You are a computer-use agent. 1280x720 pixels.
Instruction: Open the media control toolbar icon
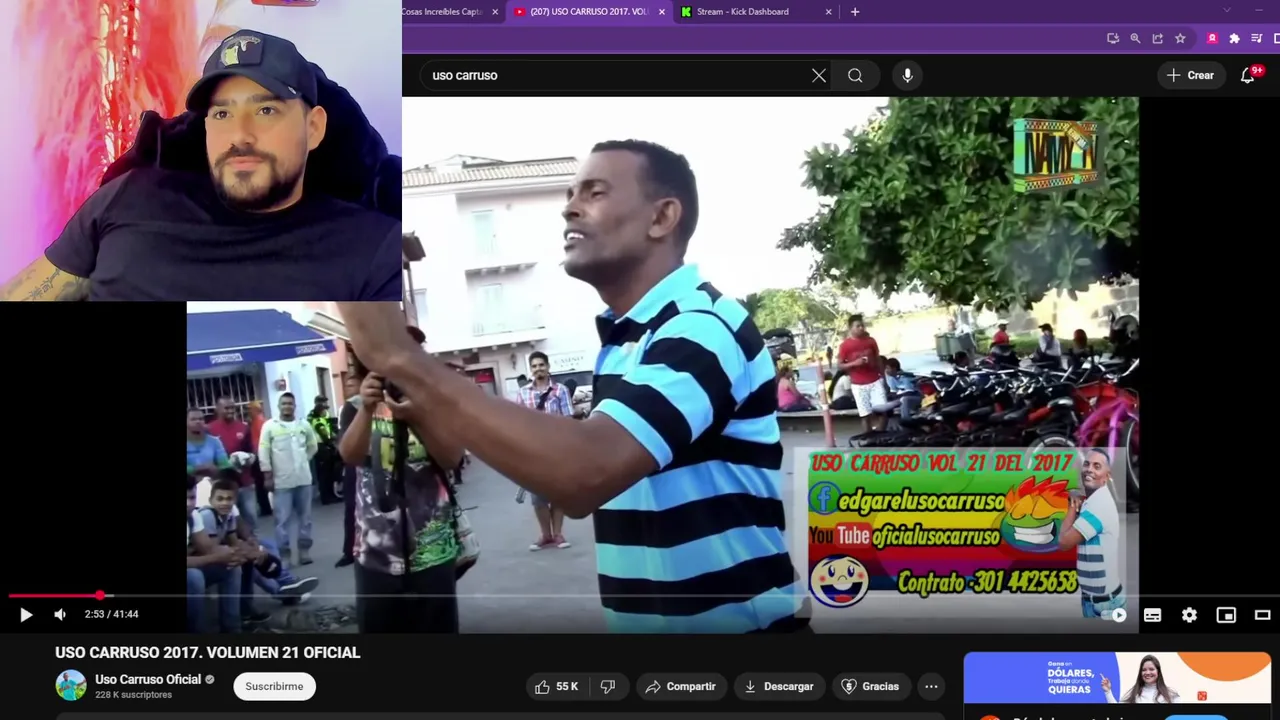(x=1257, y=38)
